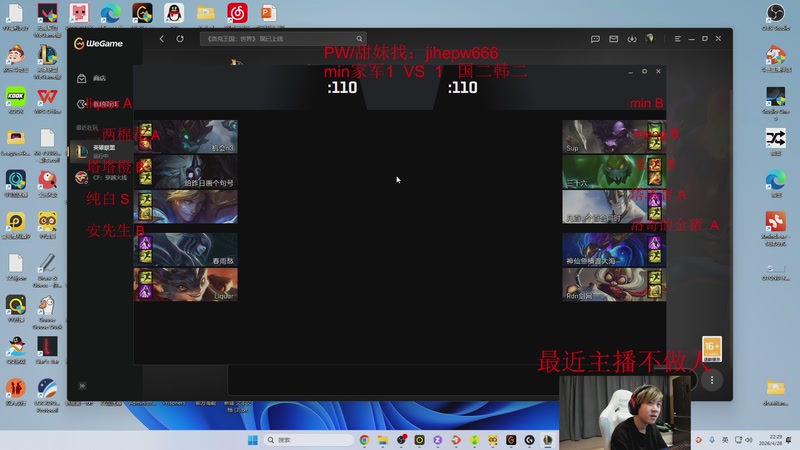Open WeGame download manager icon
The height and width of the screenshot is (450, 800).
pyautogui.click(x=632, y=39)
